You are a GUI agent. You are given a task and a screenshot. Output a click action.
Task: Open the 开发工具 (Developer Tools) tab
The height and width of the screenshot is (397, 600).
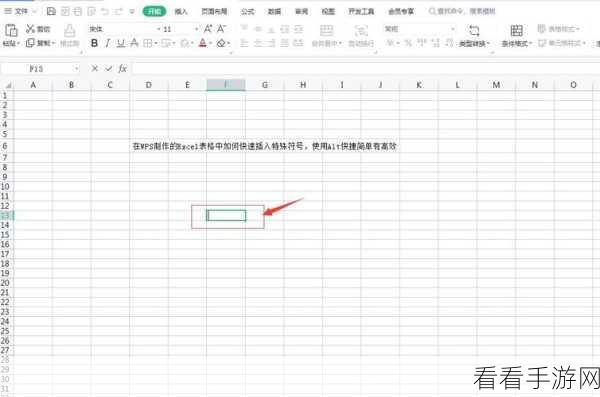[361, 11]
